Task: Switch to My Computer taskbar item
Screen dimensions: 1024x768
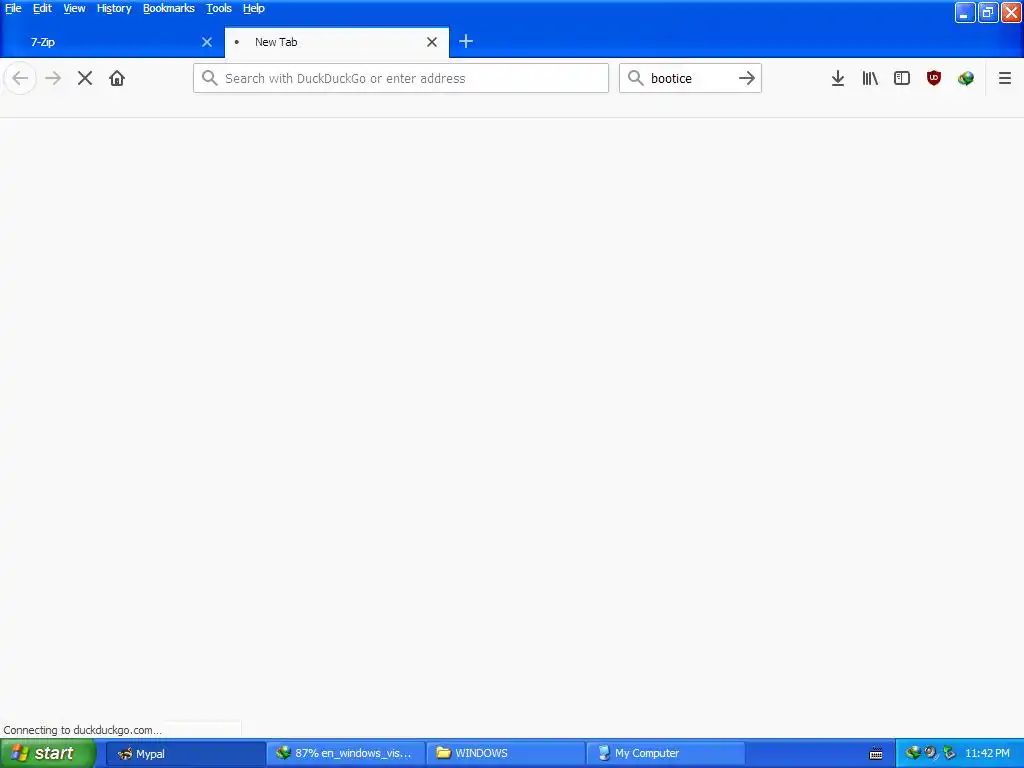Action: click(x=665, y=754)
